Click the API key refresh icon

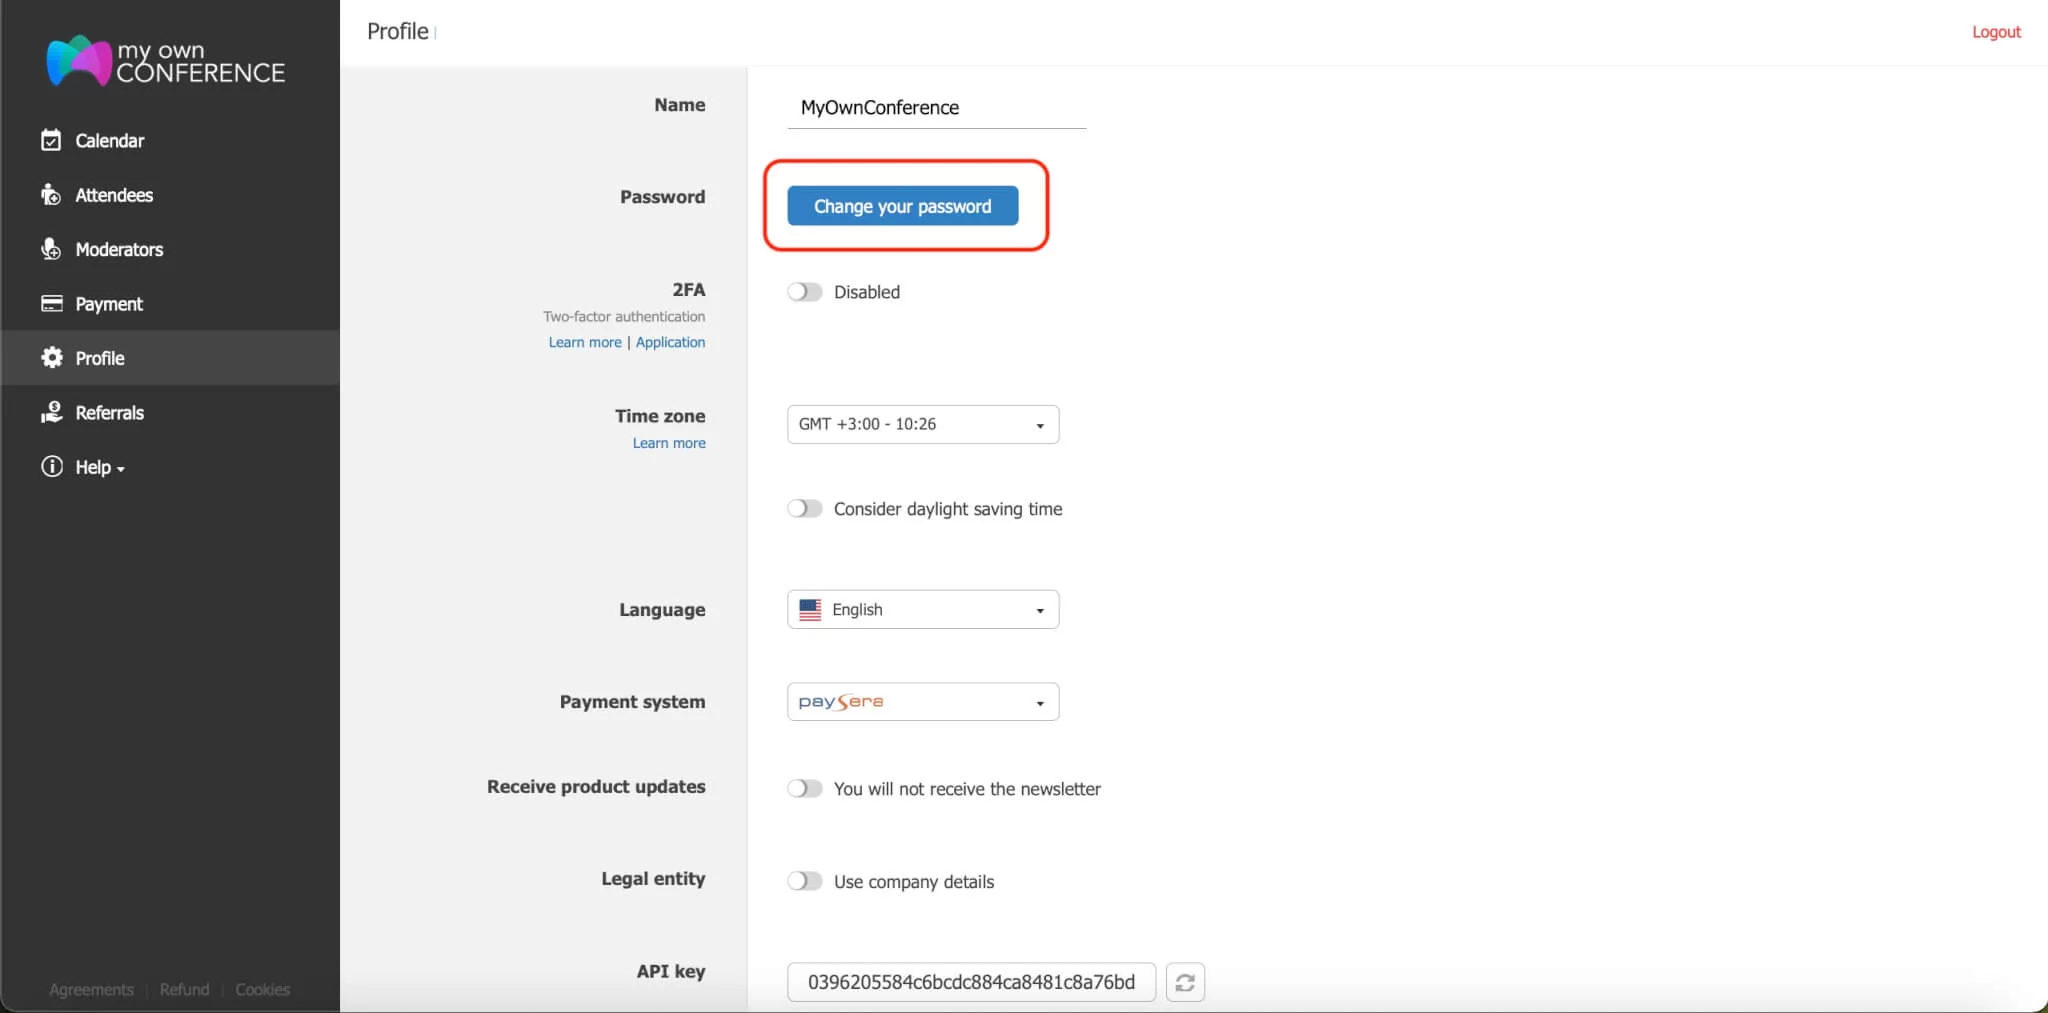point(1185,982)
